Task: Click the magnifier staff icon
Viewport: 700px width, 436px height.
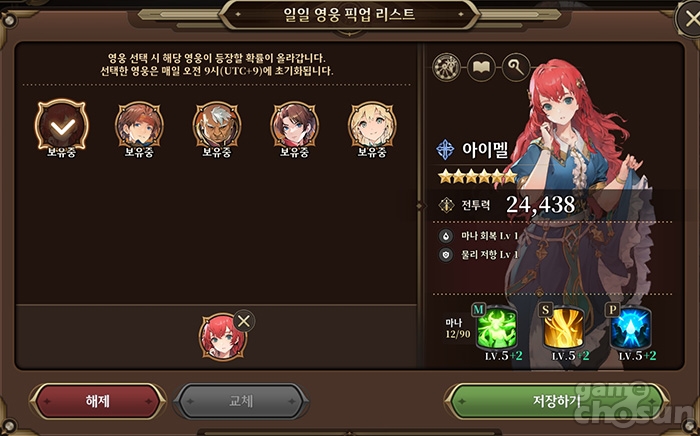Action: pyautogui.click(x=516, y=67)
